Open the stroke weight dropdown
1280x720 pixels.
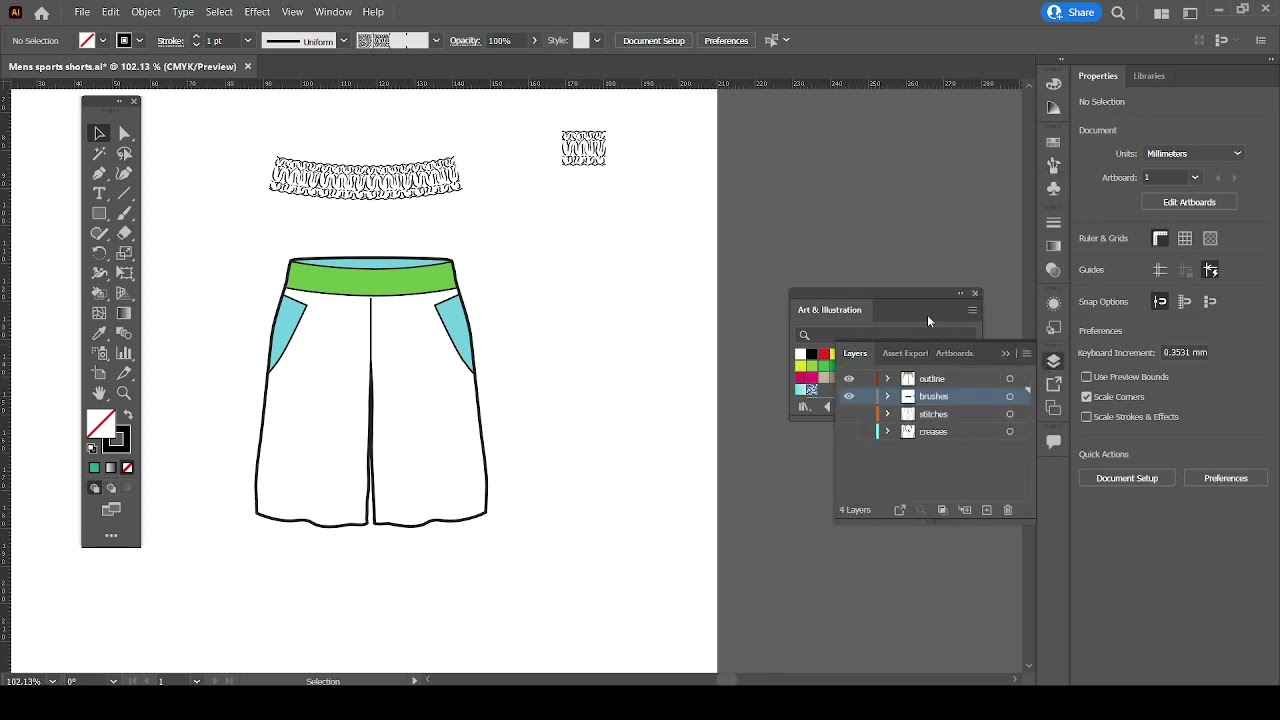pos(248,41)
